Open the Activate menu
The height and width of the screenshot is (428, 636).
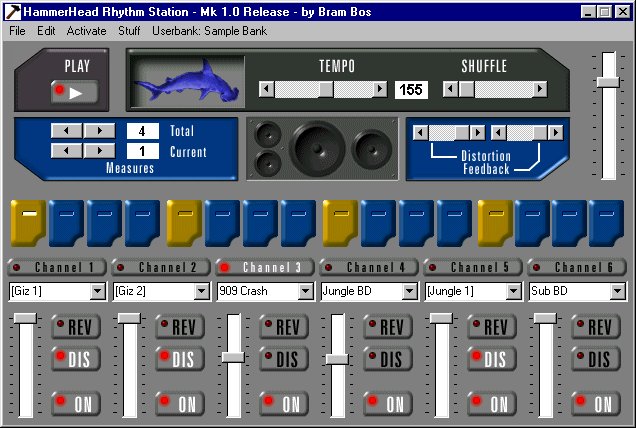(86, 31)
